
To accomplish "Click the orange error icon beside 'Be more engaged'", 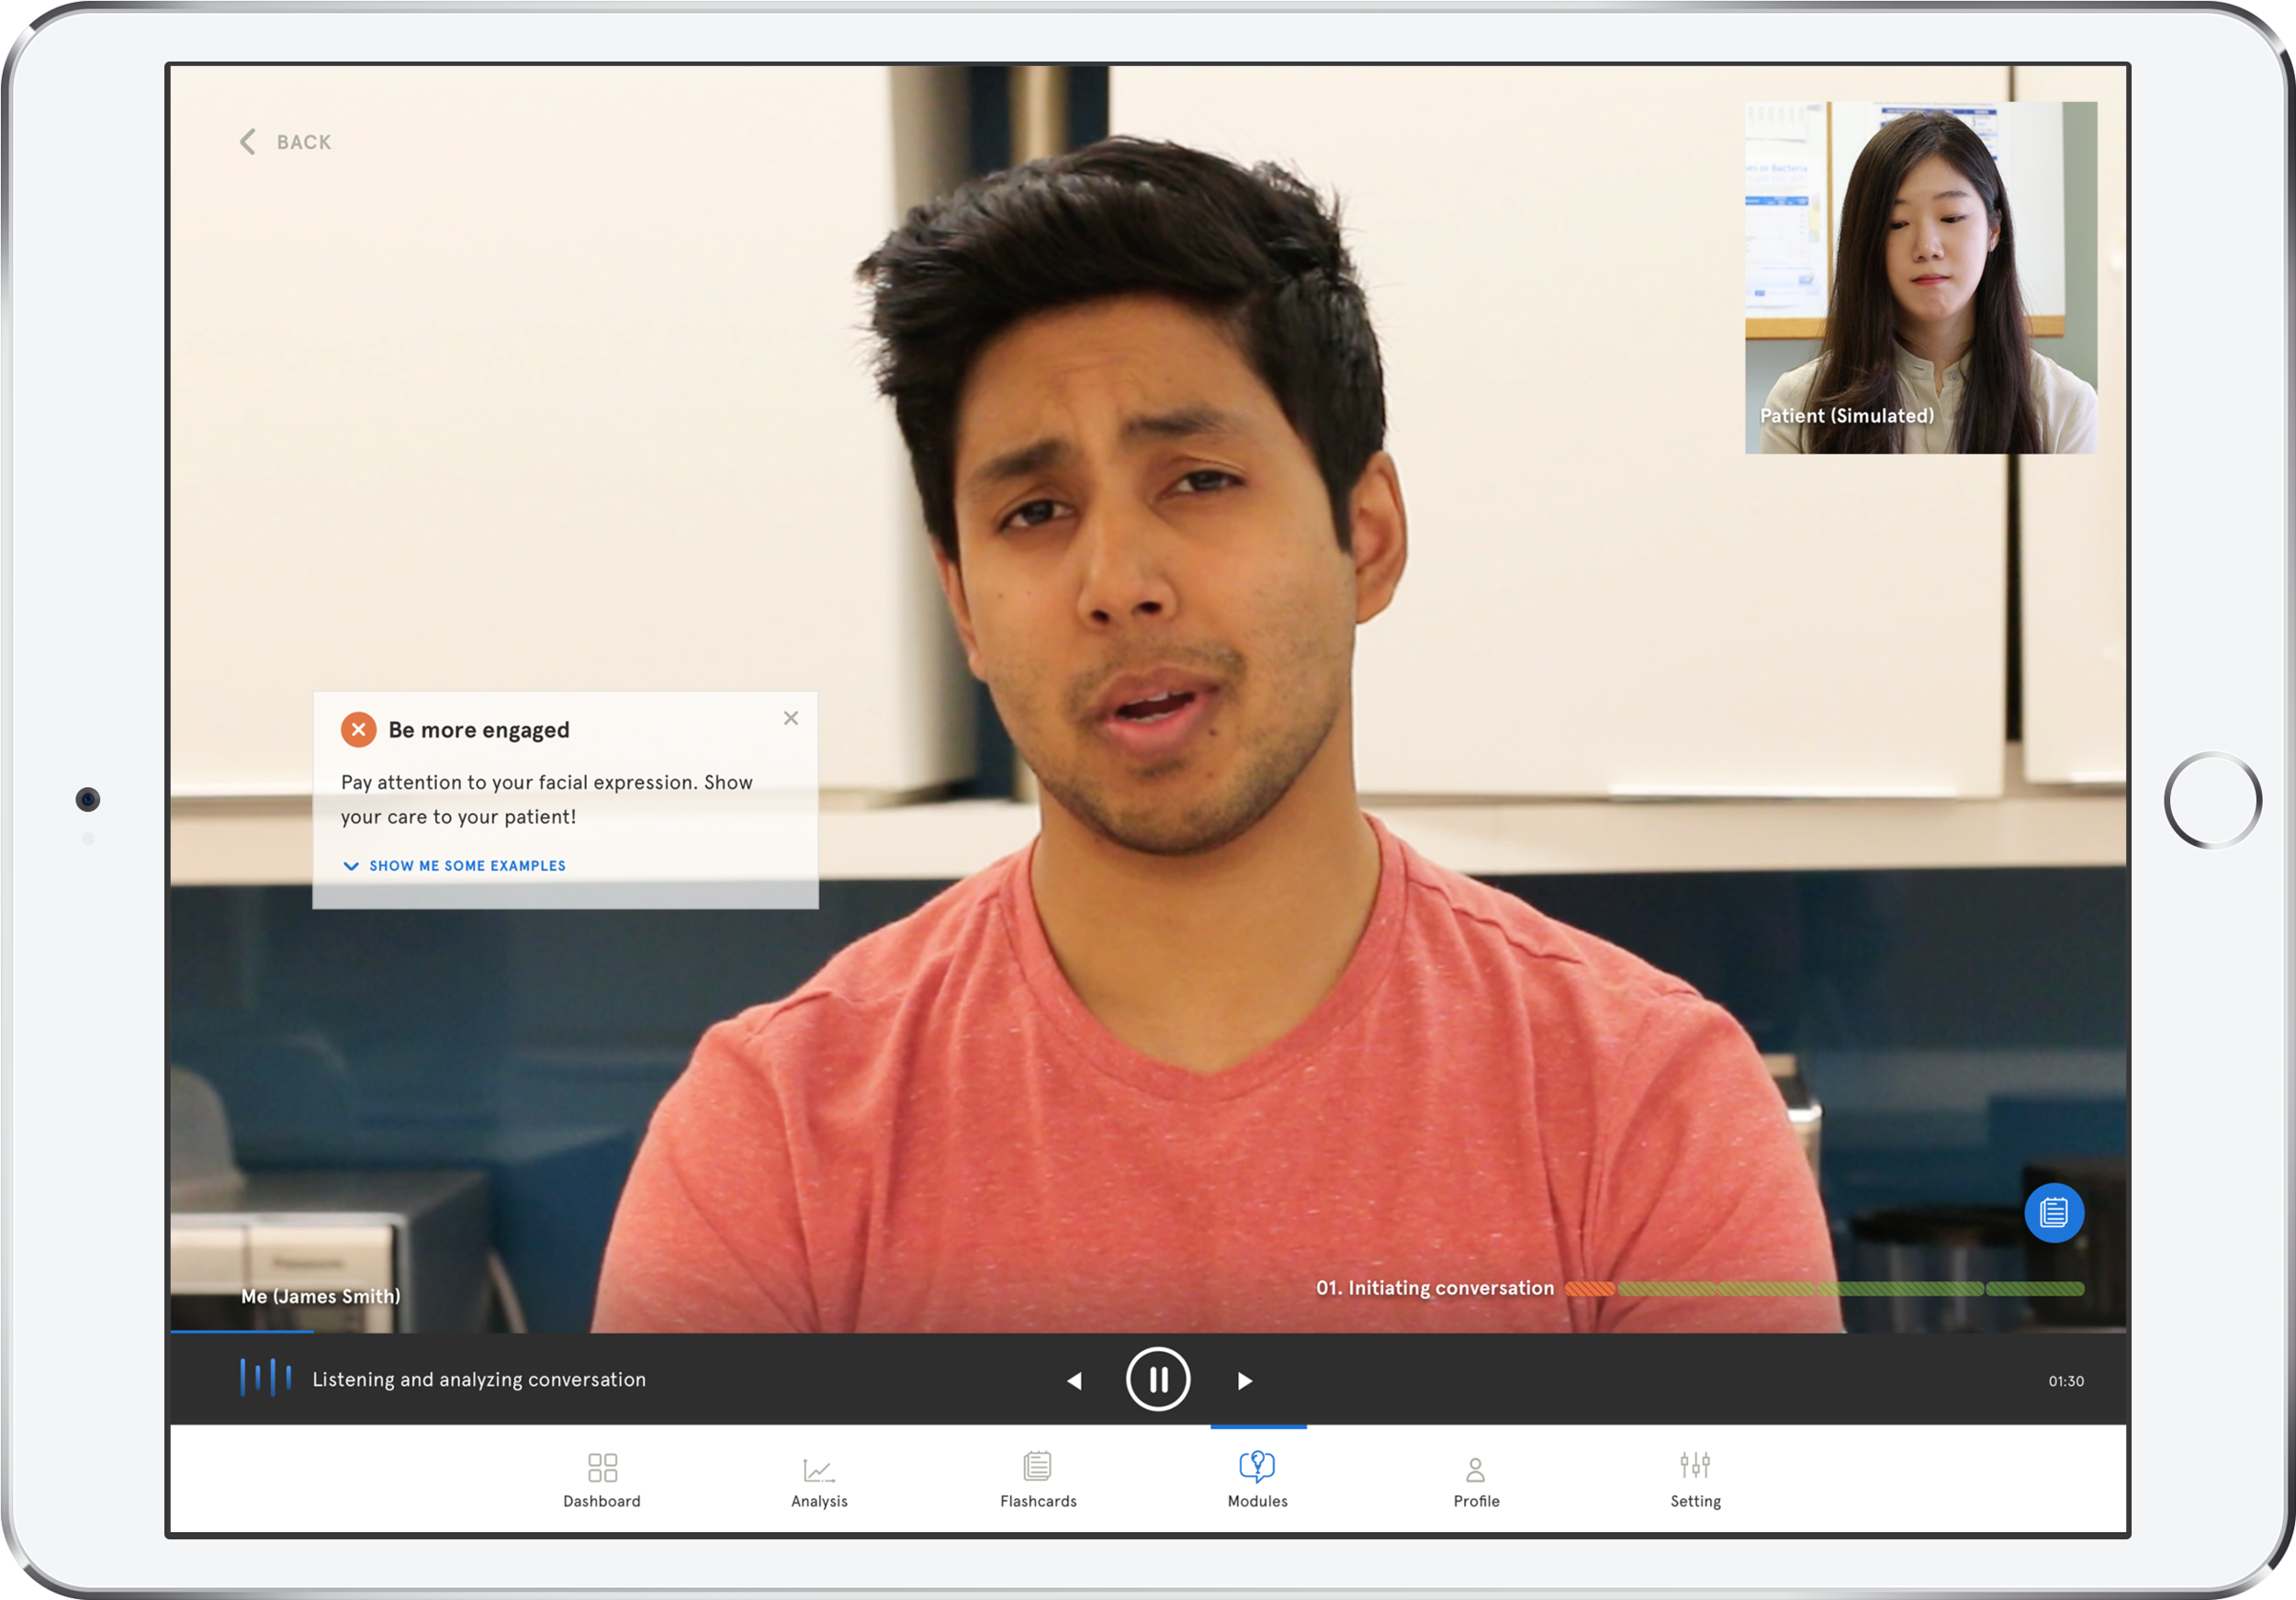I will [x=359, y=730].
